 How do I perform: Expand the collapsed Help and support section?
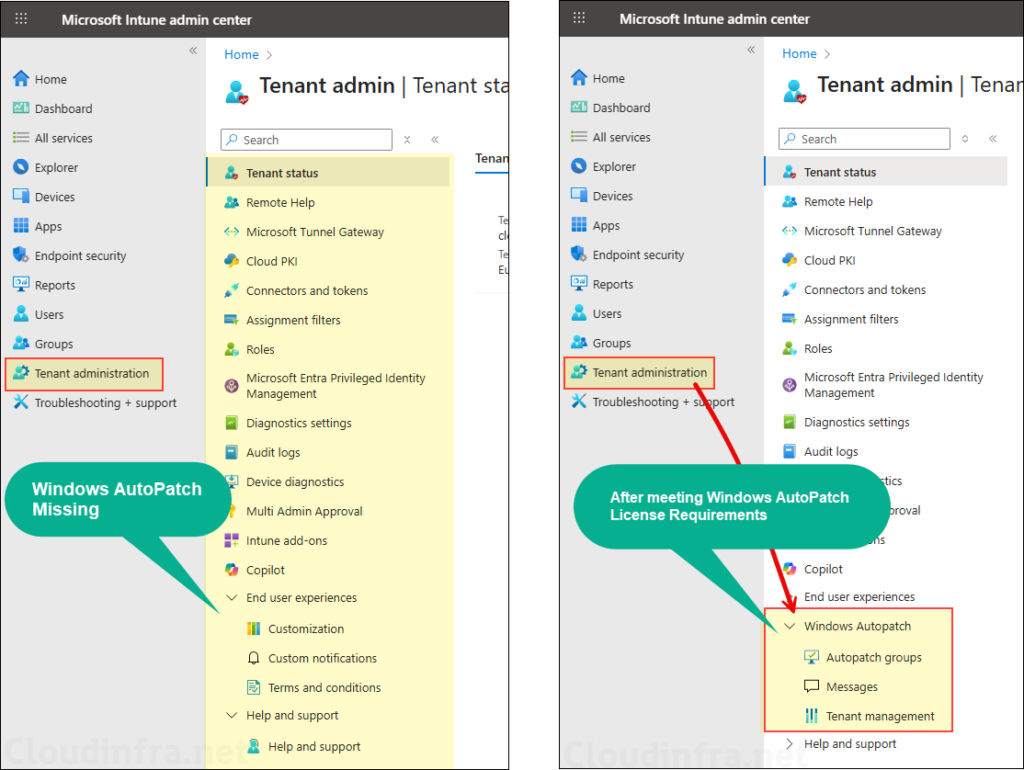point(790,744)
